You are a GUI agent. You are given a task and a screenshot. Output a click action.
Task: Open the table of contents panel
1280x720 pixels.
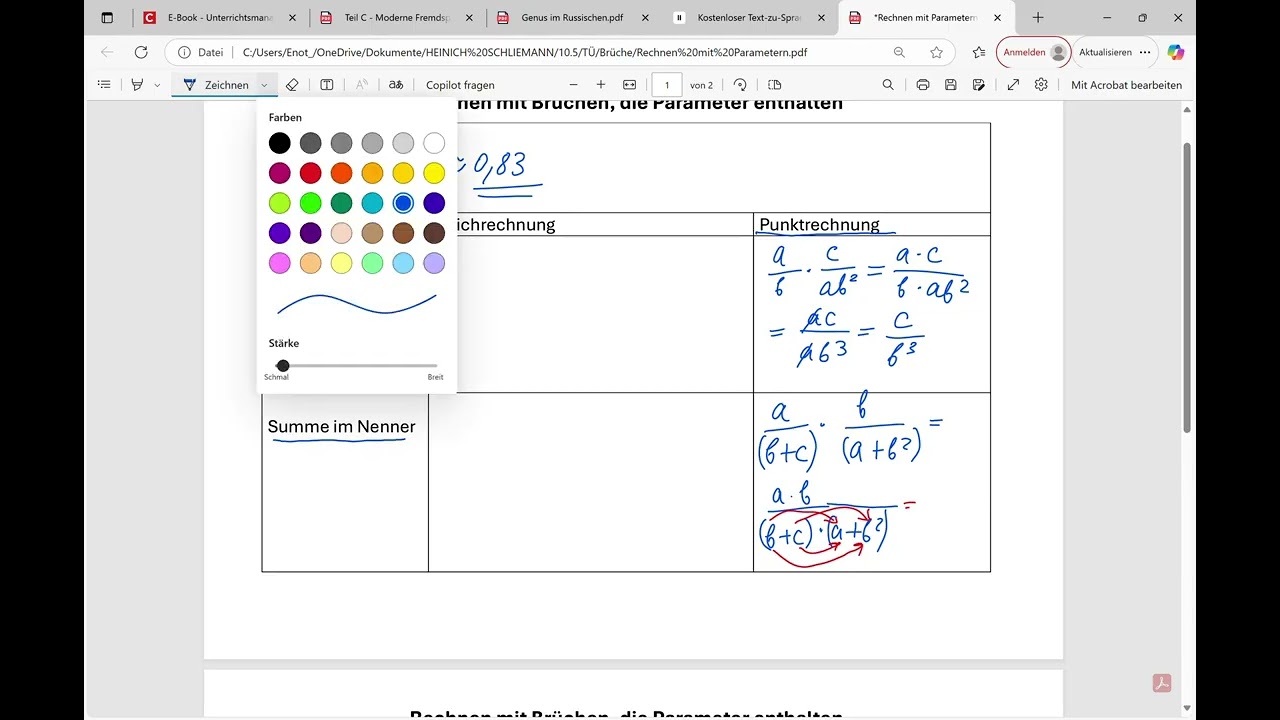point(104,85)
